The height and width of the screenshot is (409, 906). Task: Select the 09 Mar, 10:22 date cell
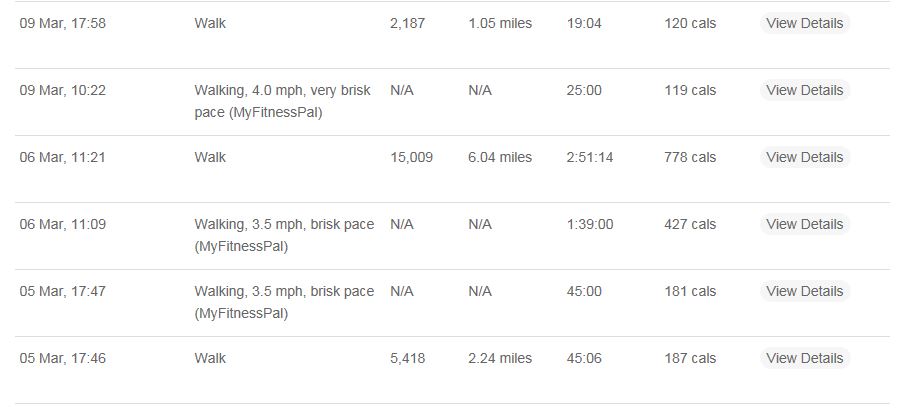(x=62, y=91)
